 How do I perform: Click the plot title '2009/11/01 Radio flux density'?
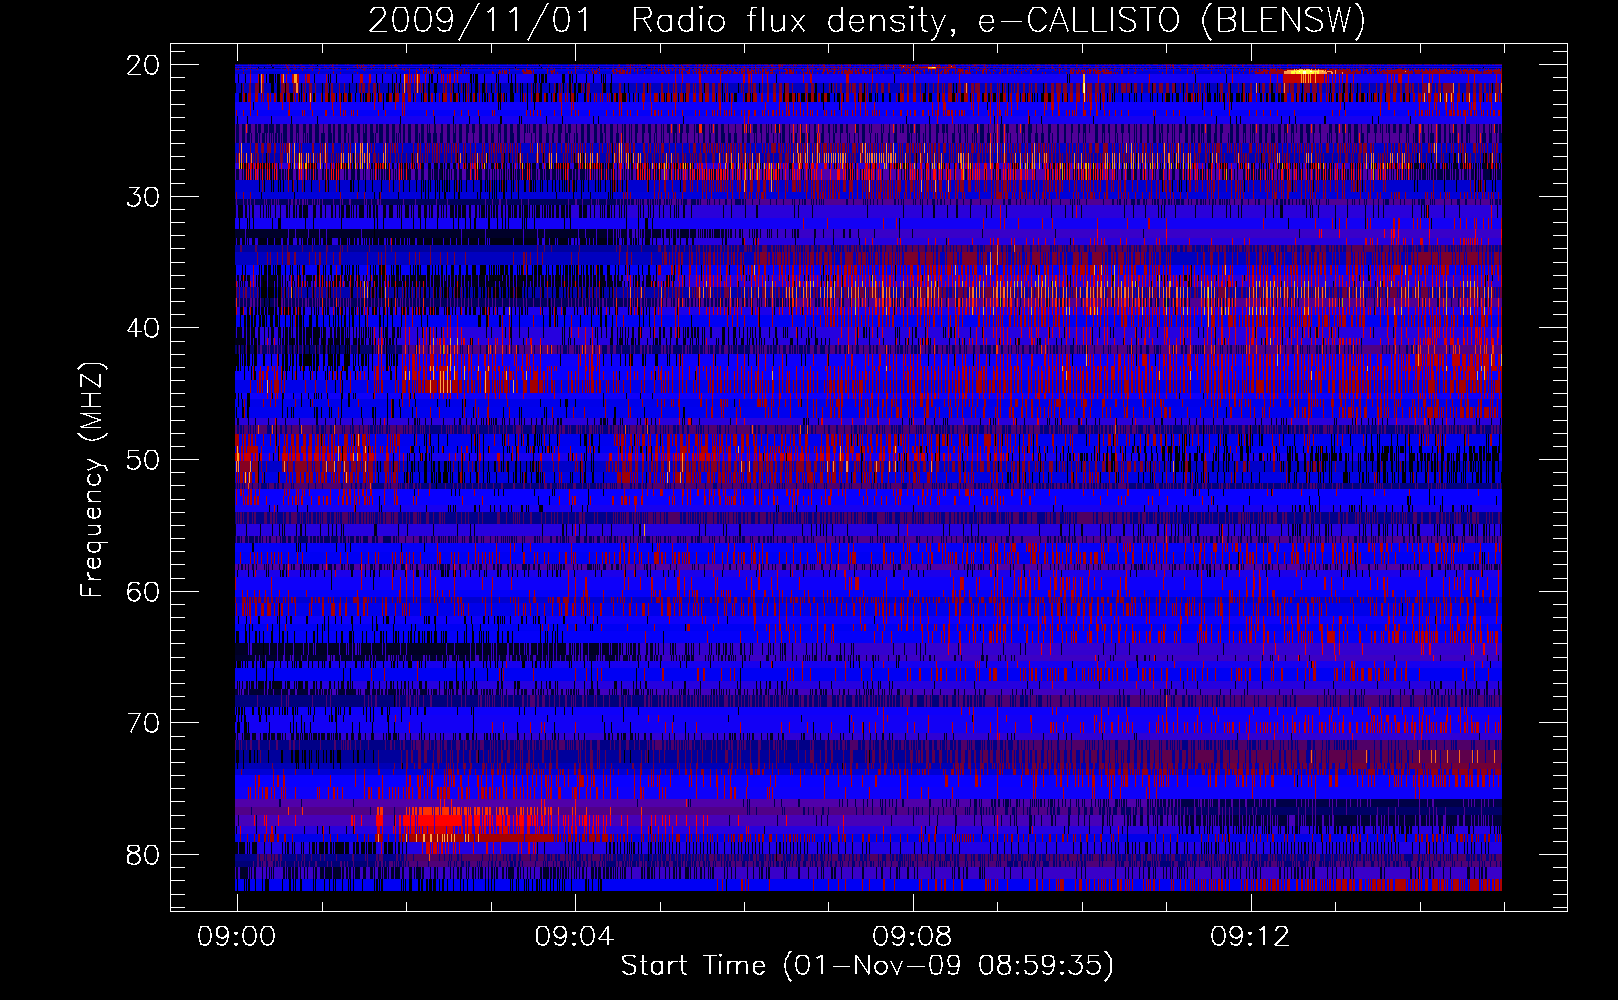point(659,21)
